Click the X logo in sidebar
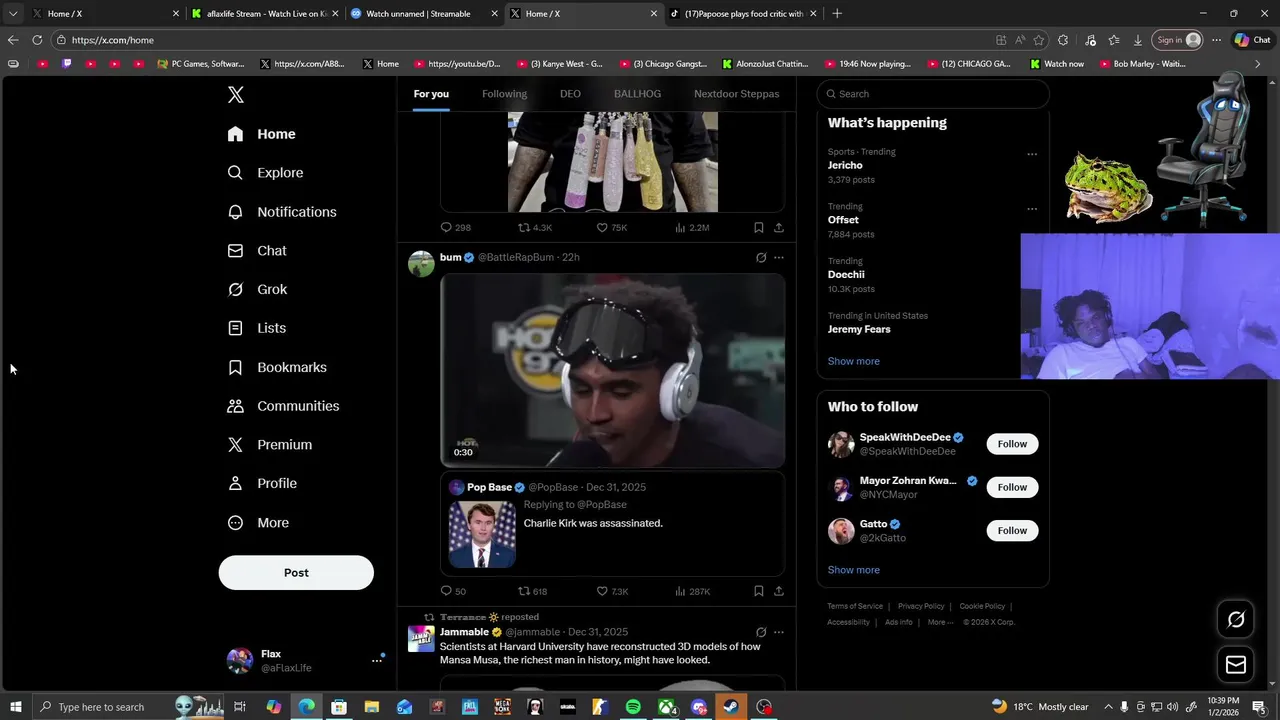The image size is (1280, 720). pos(236,95)
